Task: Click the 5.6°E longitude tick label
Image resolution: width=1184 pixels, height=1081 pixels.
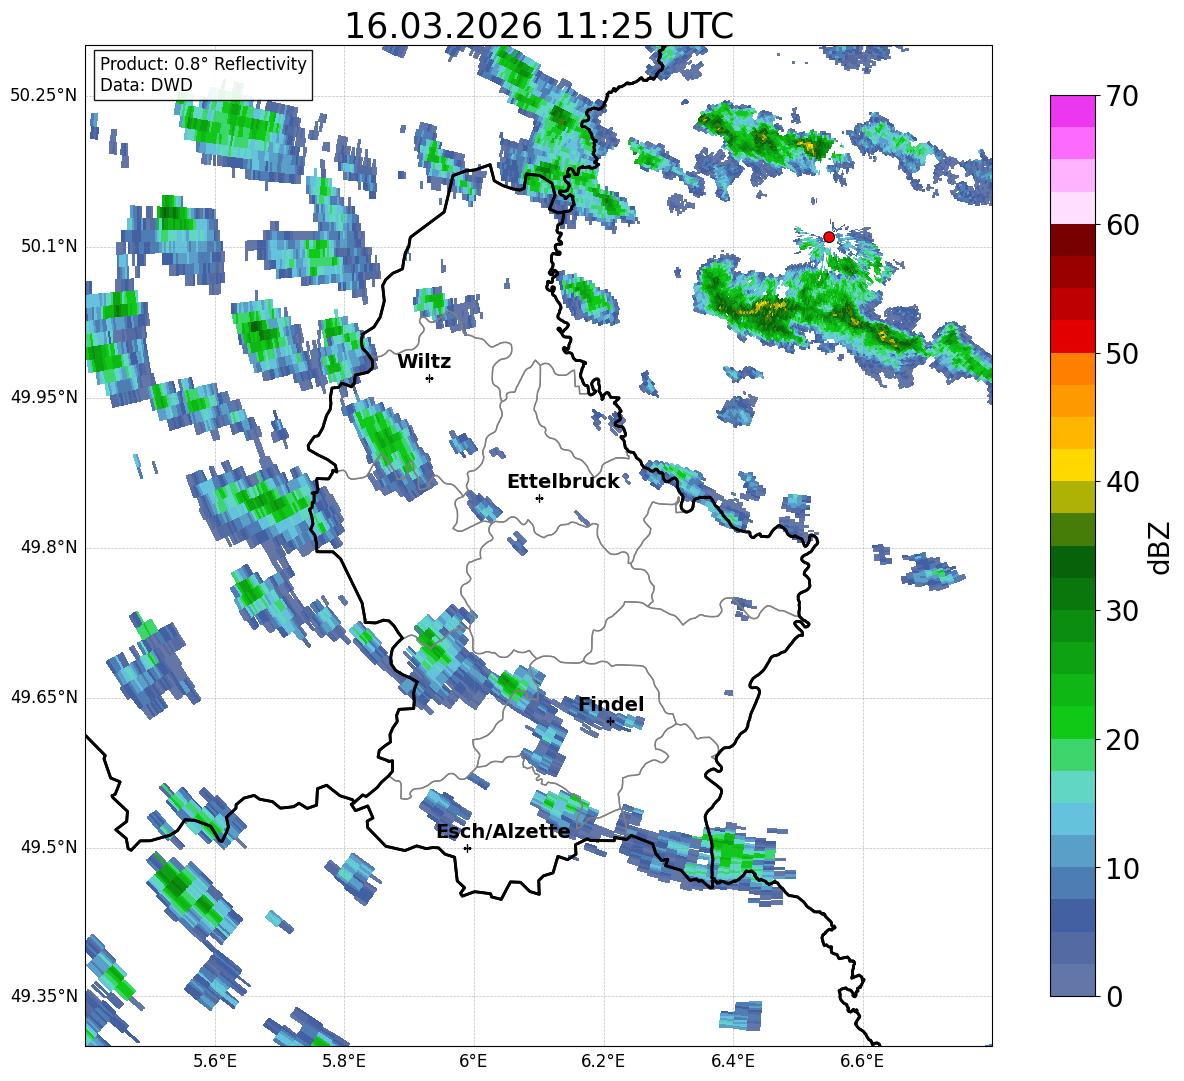Action: tap(215, 1061)
